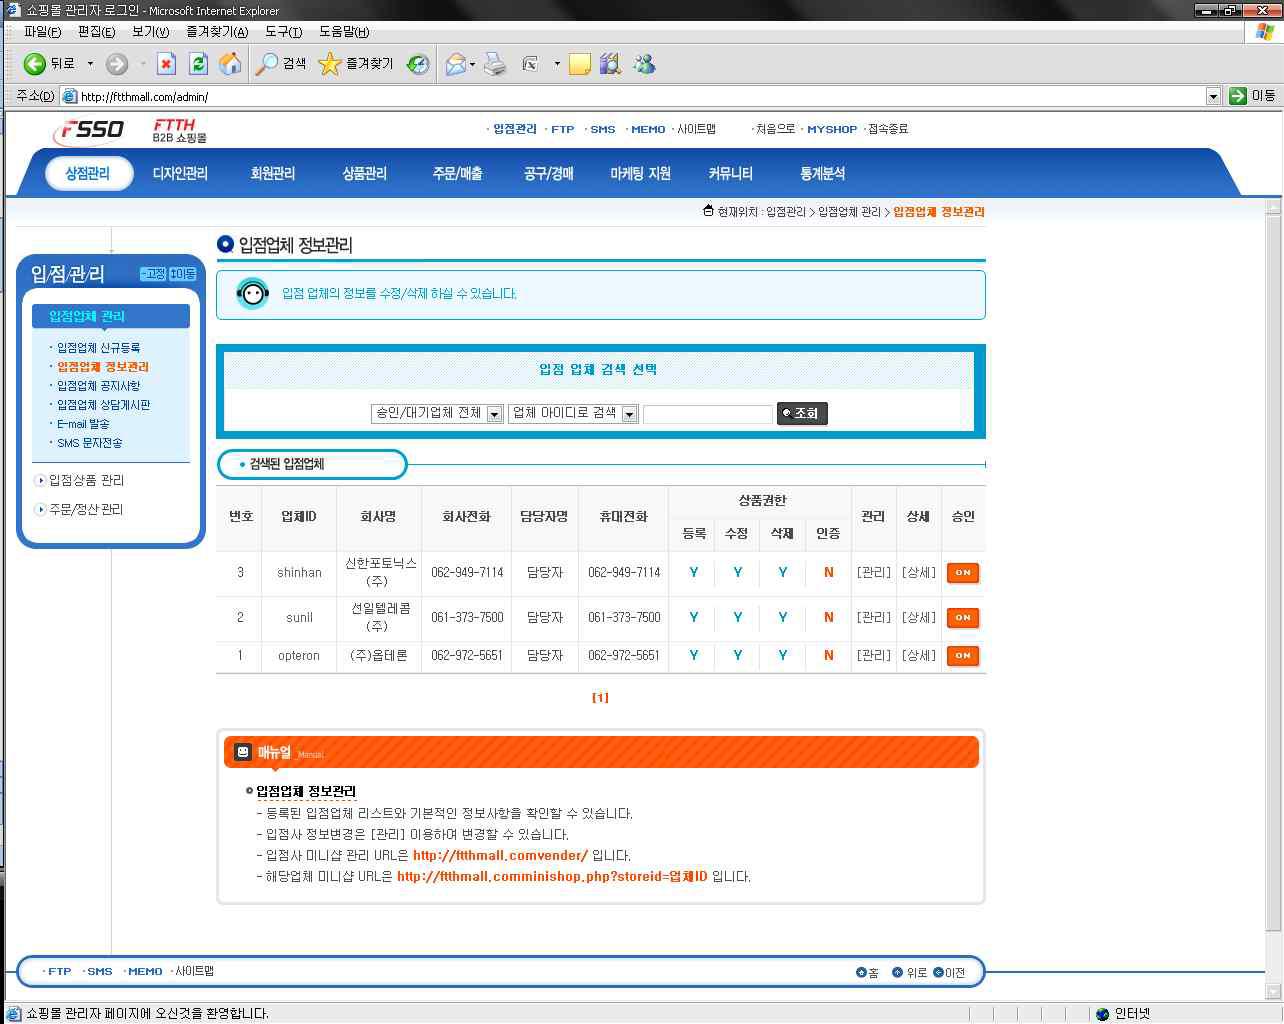1284x1024 pixels.
Task: Open the 즐겨찾기(A) menu
Action: click(216, 32)
